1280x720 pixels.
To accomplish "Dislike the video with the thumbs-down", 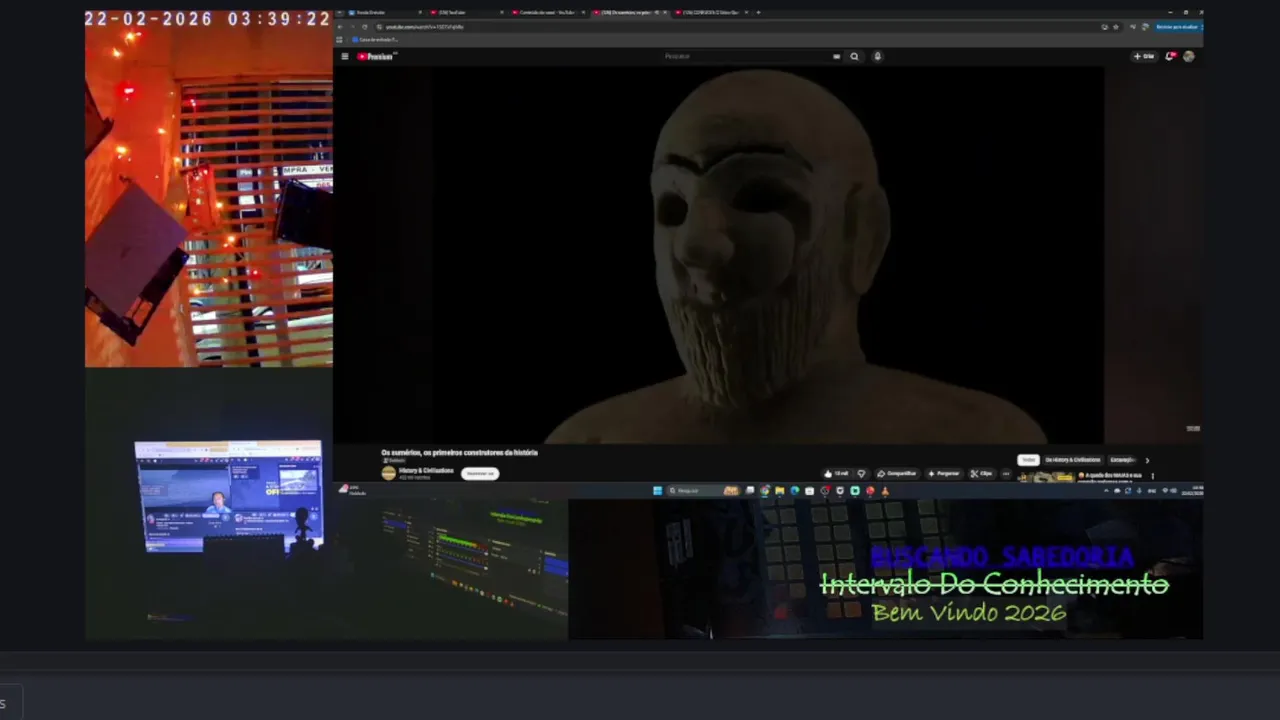I will click(861, 473).
